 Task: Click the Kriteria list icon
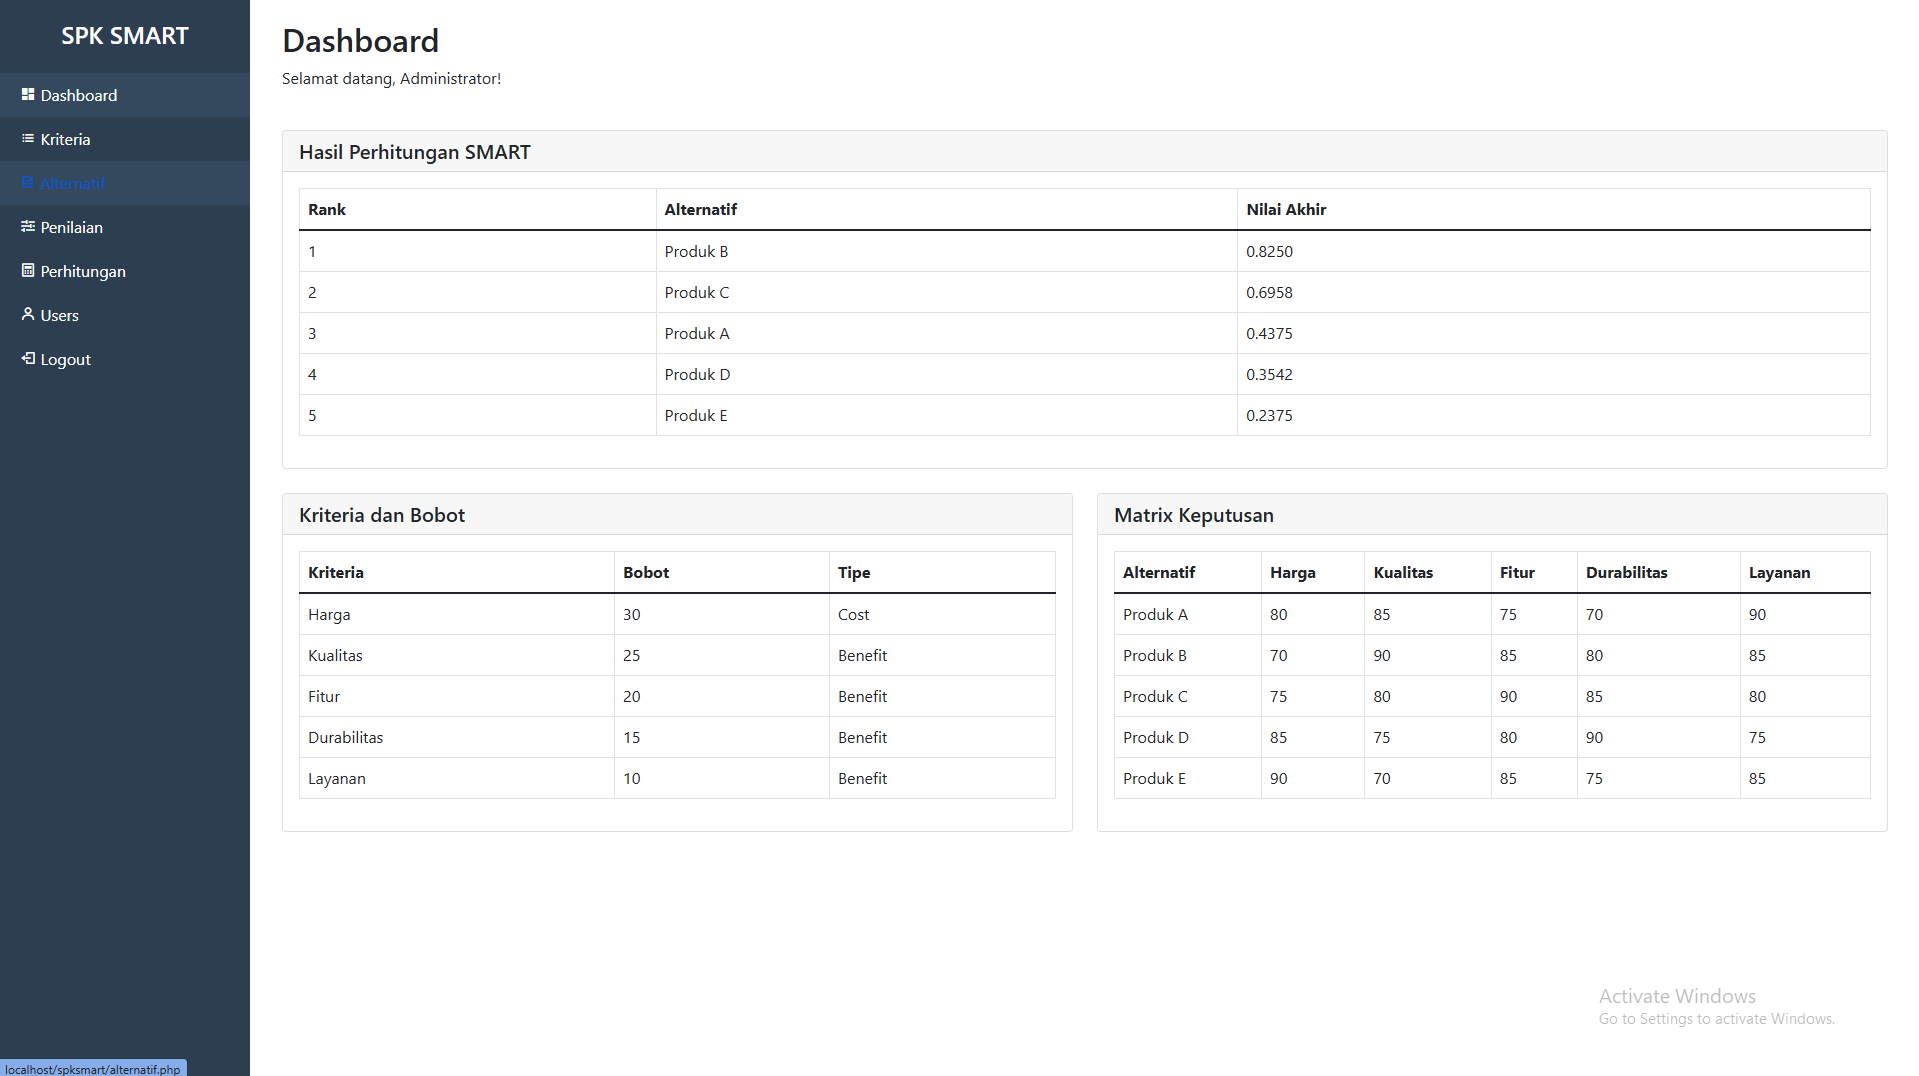tap(28, 138)
